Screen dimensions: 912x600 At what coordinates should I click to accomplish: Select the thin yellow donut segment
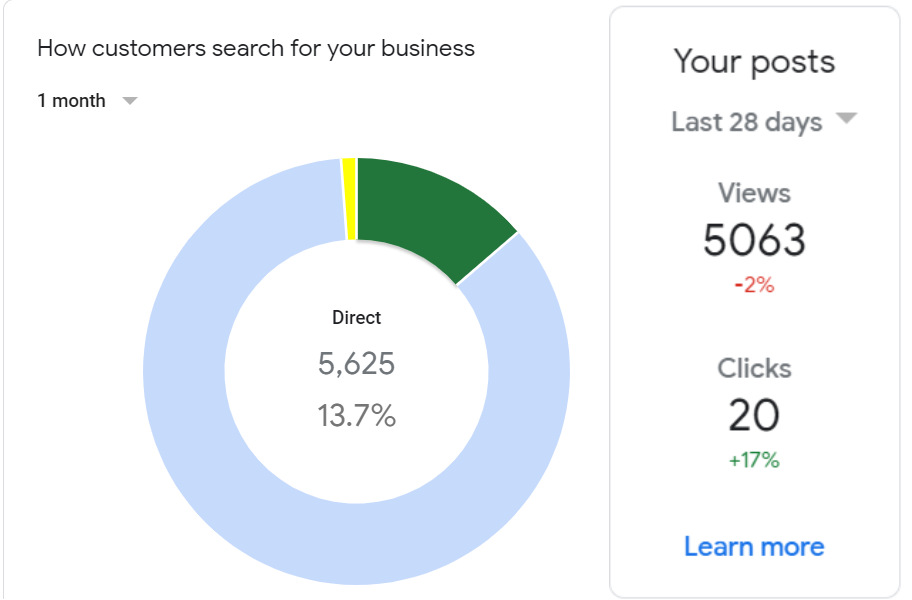click(349, 199)
